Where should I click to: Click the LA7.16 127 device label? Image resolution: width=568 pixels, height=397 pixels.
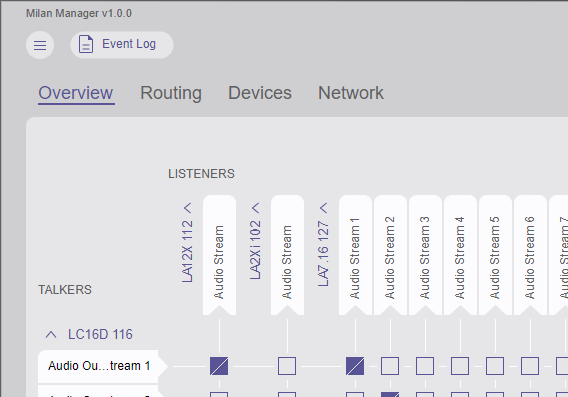point(323,254)
